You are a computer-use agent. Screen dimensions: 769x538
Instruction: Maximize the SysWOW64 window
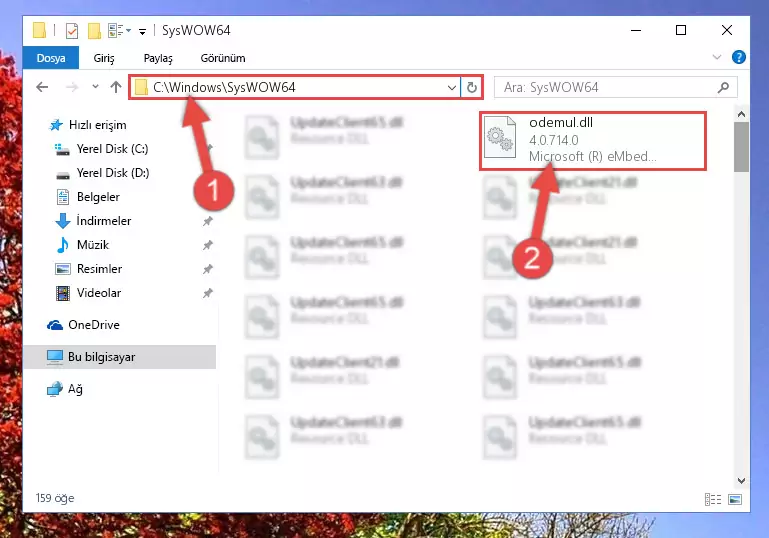click(680, 30)
